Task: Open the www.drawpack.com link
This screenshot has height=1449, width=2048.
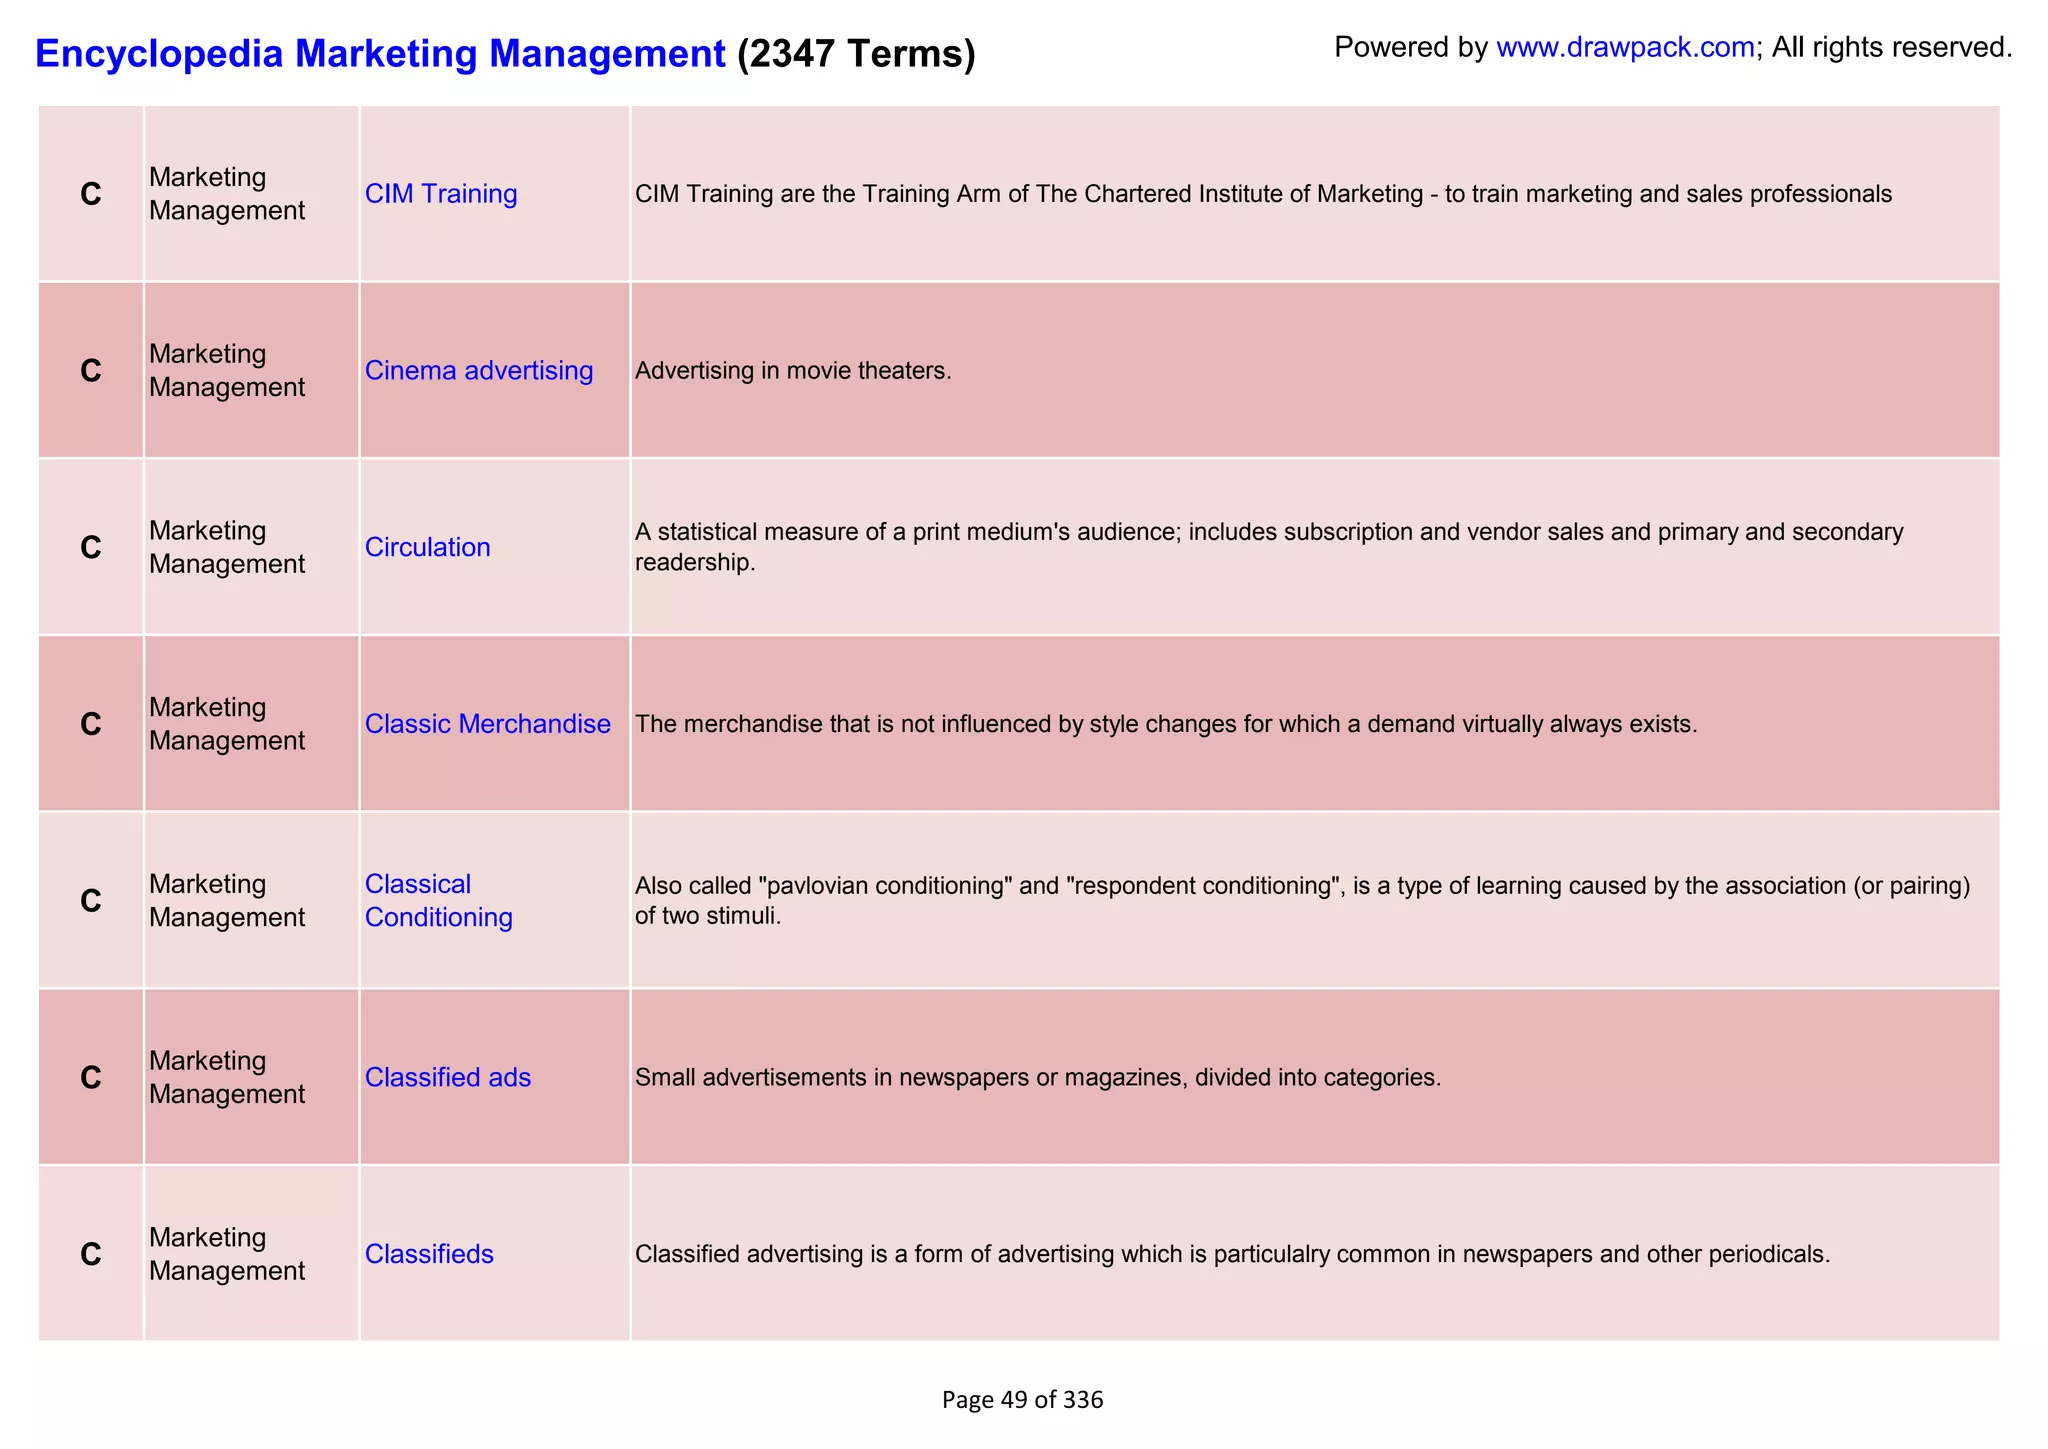Action: coord(1625,47)
